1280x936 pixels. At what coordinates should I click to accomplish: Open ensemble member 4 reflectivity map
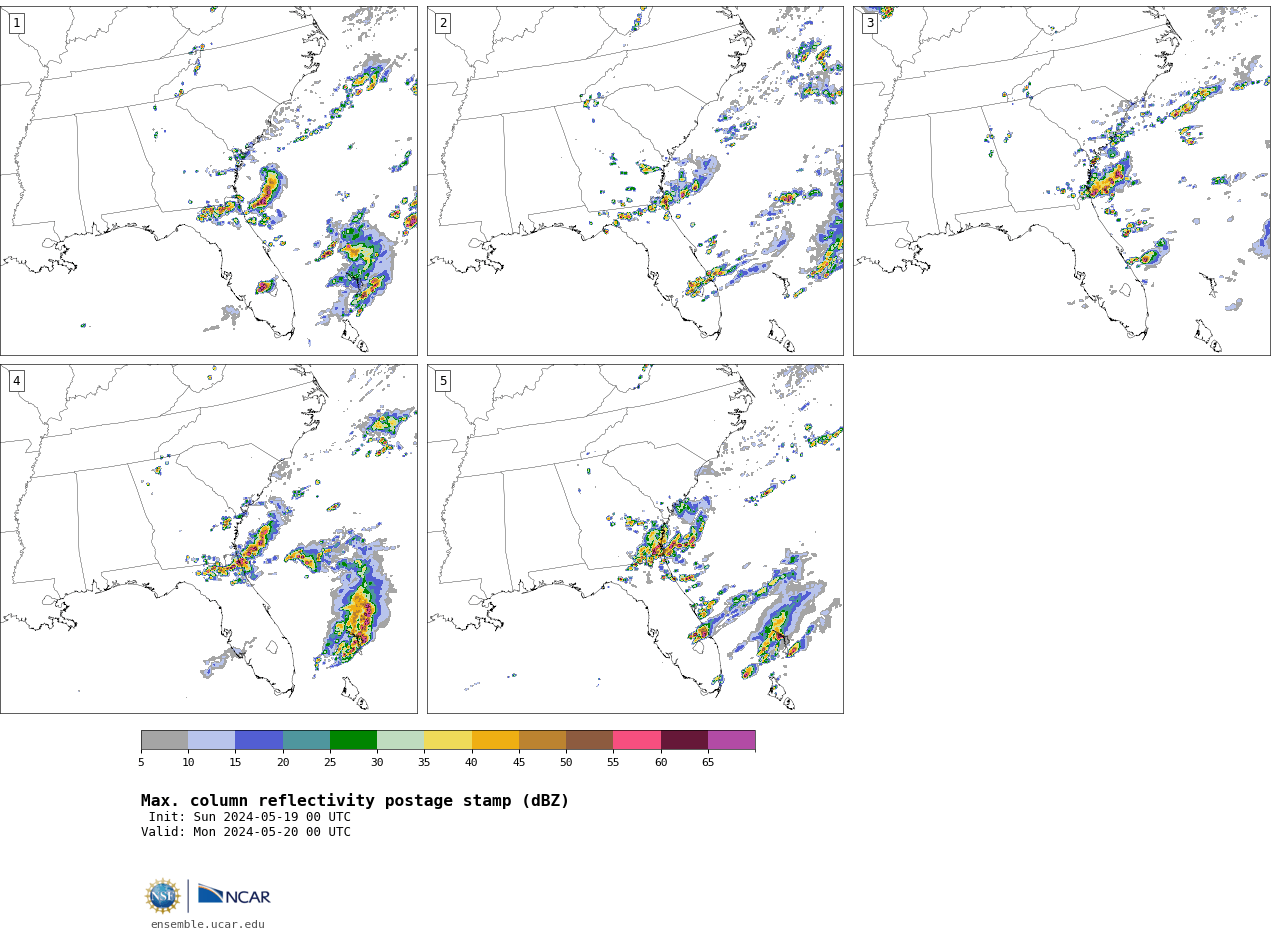pyautogui.click(x=208, y=539)
